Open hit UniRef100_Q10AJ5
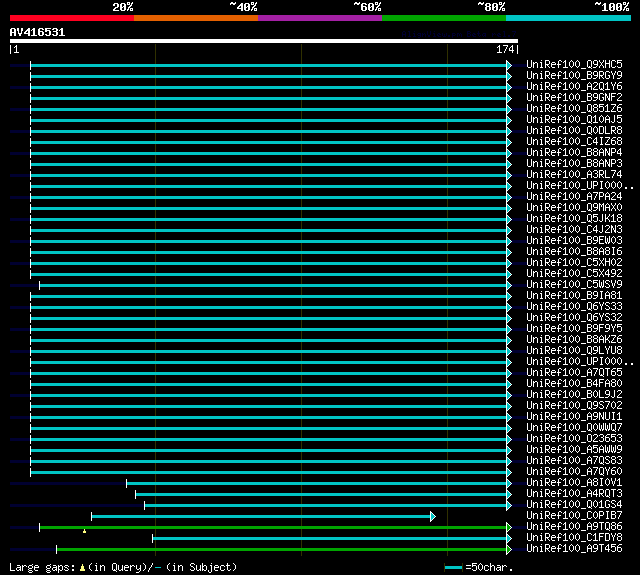The height and width of the screenshot is (575, 640). pyautogui.click(x=574, y=120)
